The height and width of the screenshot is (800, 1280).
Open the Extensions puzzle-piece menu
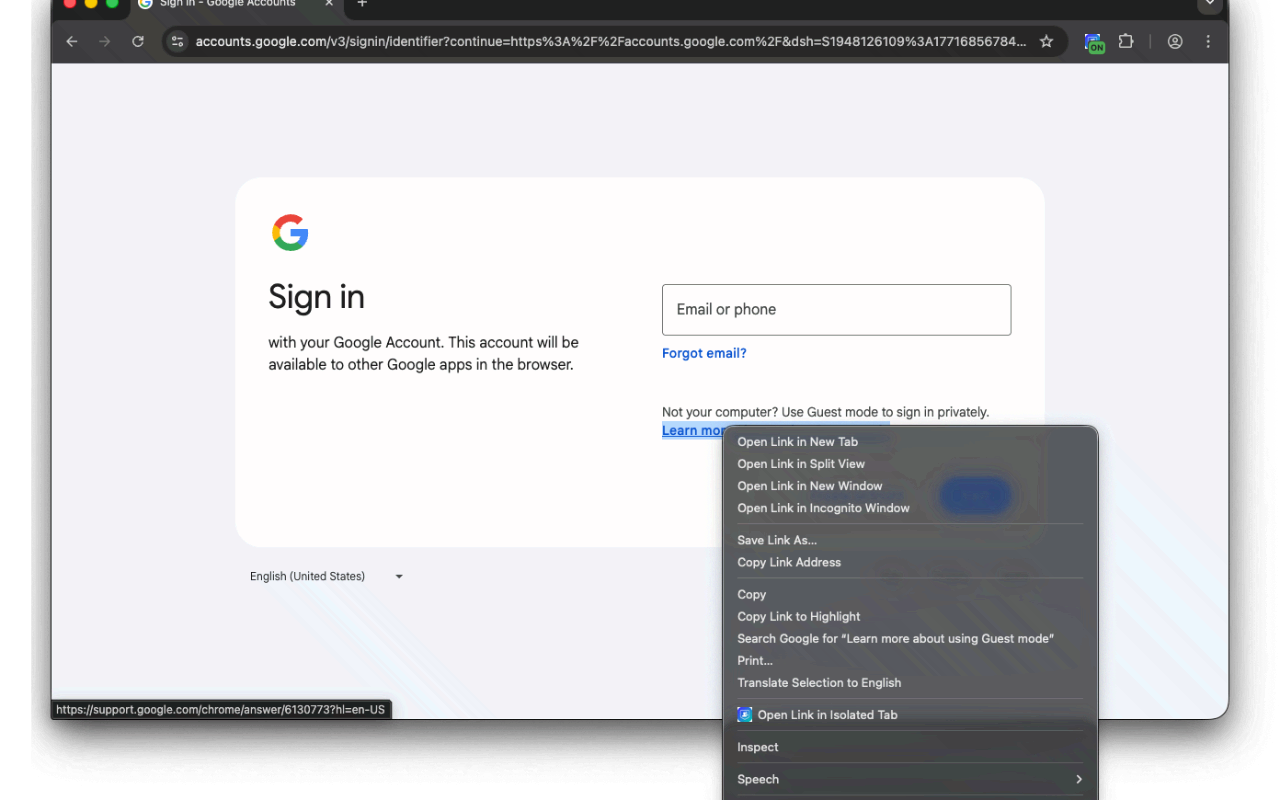tap(1126, 42)
